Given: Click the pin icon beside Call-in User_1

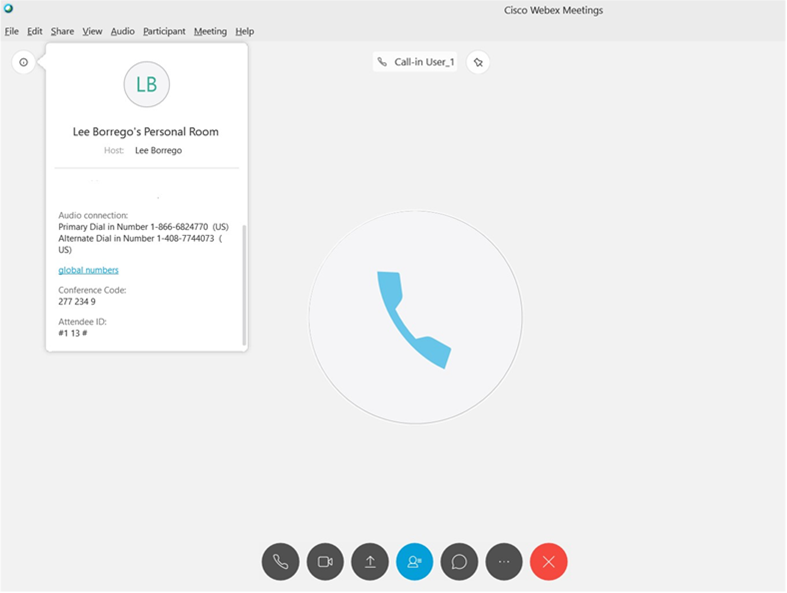Looking at the screenshot, I should click(478, 62).
